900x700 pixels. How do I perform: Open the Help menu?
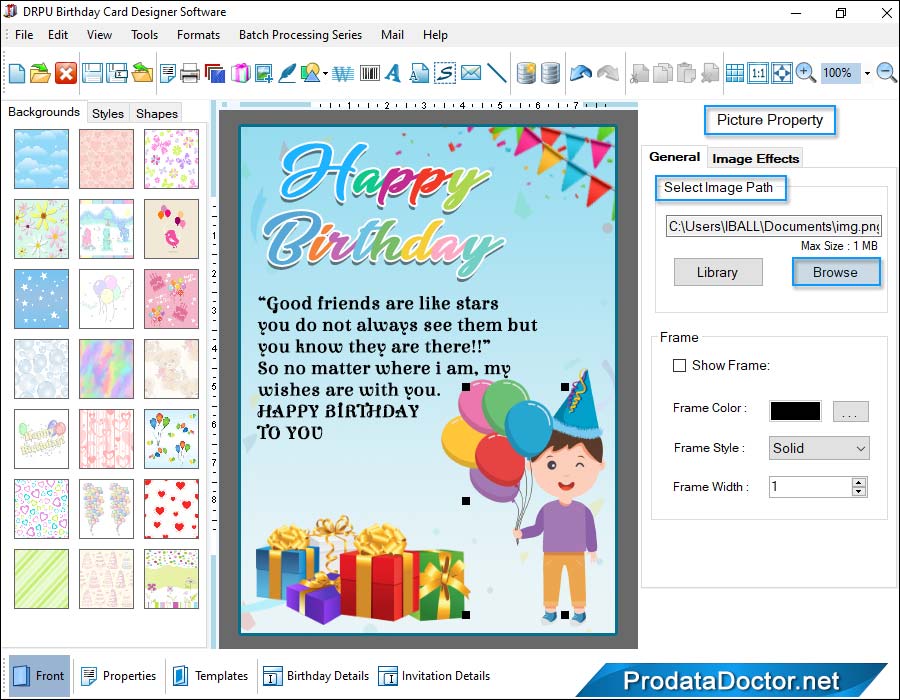(435, 35)
